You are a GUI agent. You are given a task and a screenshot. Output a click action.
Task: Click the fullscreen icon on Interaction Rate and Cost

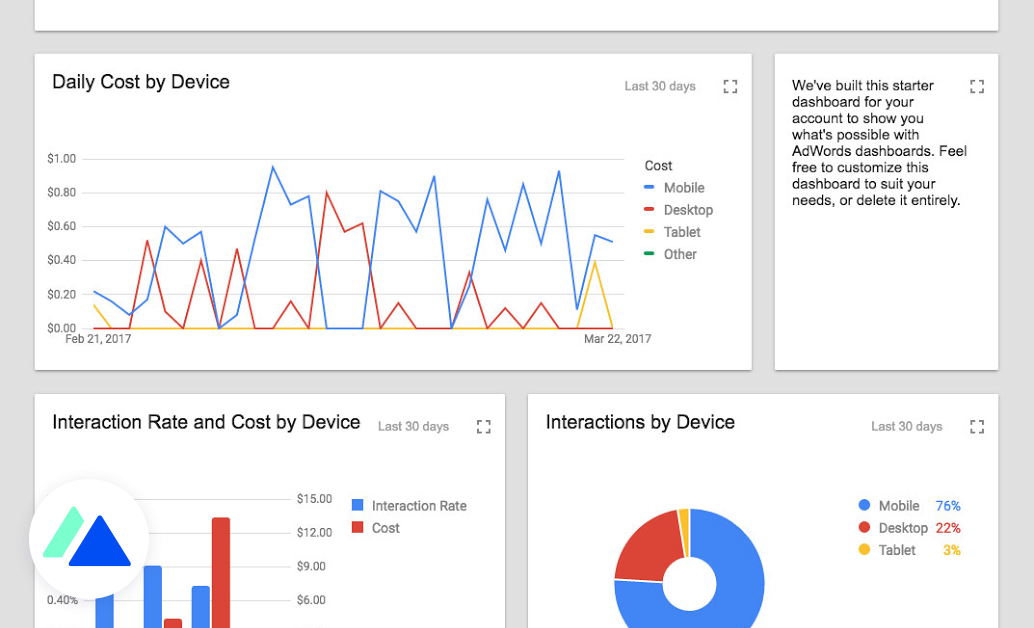click(x=483, y=426)
